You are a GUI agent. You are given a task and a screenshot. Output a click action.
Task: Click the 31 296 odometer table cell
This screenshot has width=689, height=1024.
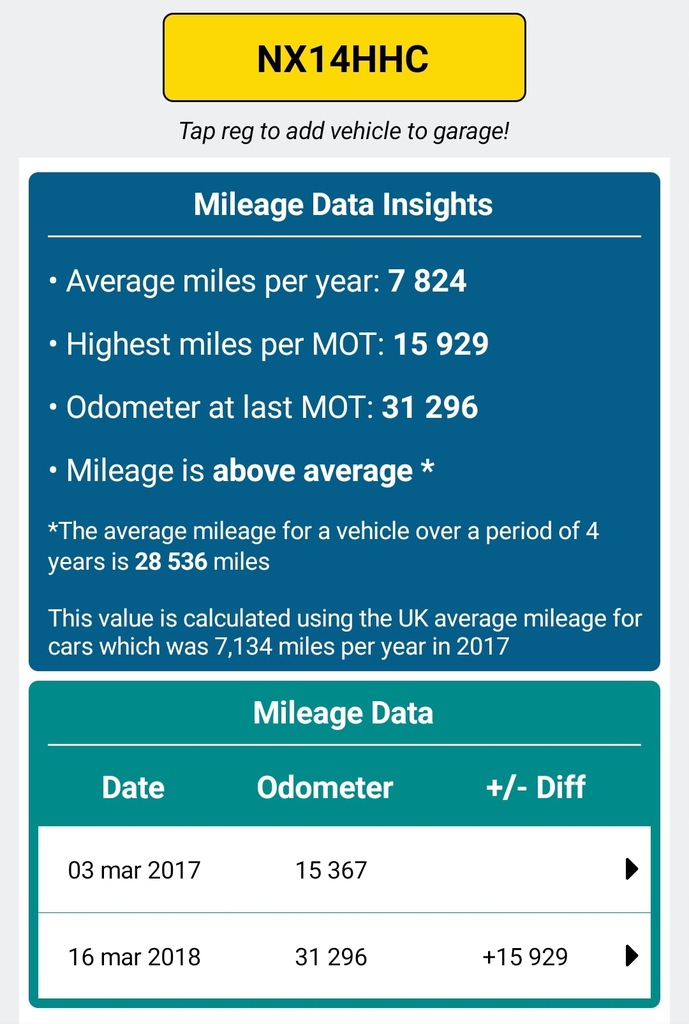click(331, 957)
